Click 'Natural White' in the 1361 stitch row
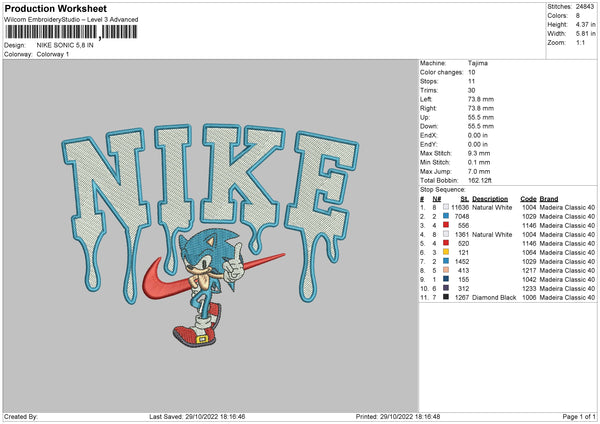The image size is (600, 424). (492, 235)
